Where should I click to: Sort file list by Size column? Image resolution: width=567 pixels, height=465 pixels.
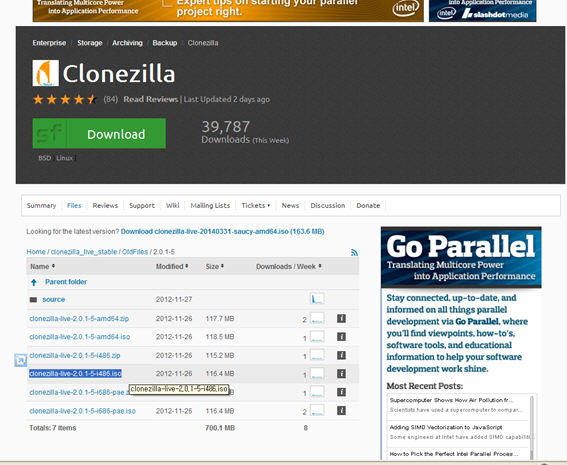point(215,266)
